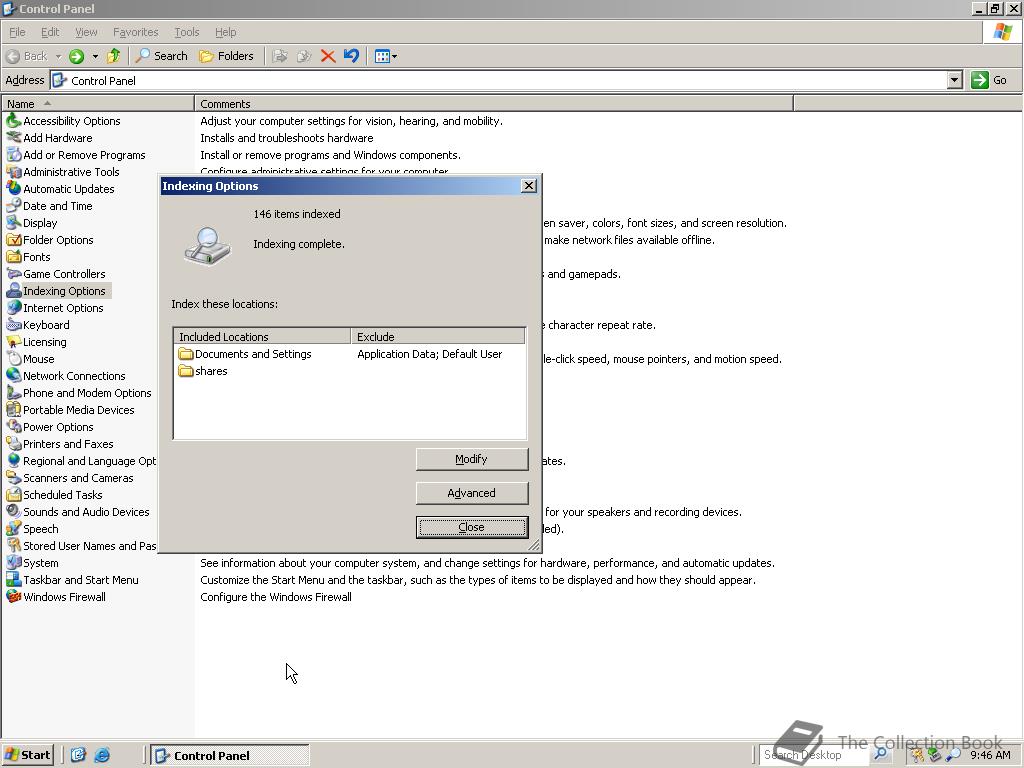Click the Search Desktop field in taskbar
Viewport: 1024px width, 768px height.
[815, 755]
